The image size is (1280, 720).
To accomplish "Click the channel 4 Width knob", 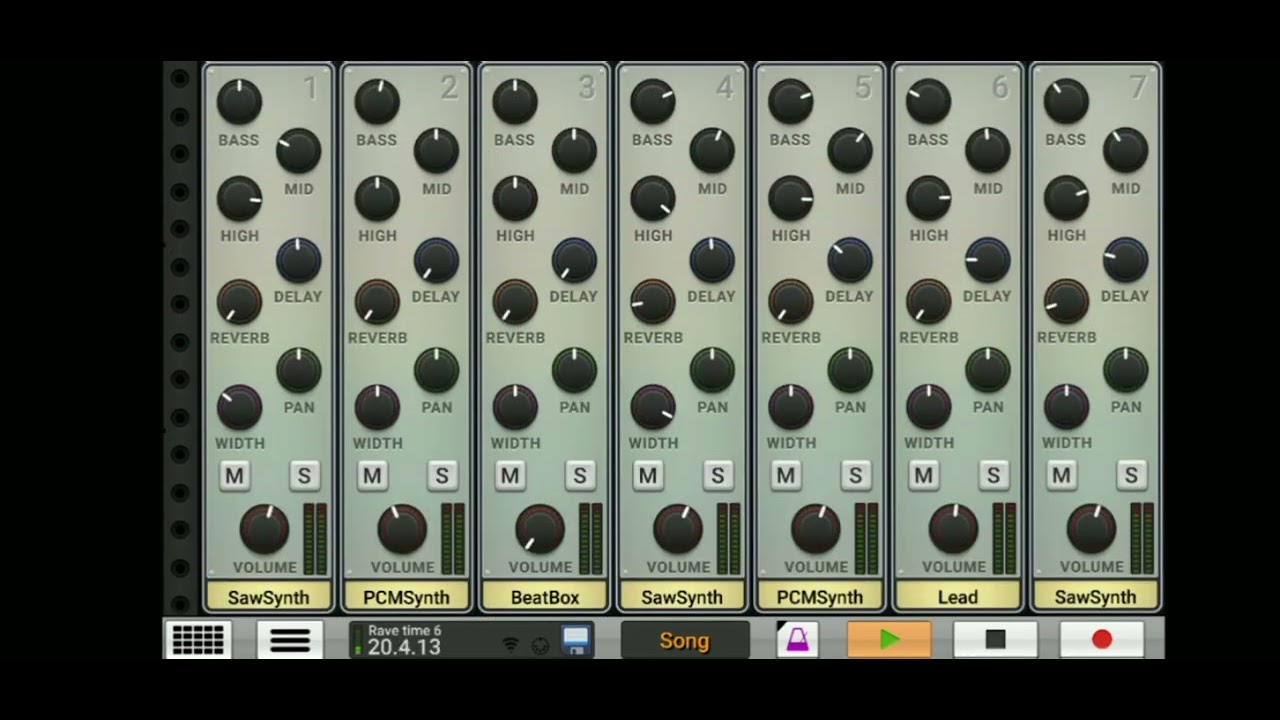I will tap(653, 407).
